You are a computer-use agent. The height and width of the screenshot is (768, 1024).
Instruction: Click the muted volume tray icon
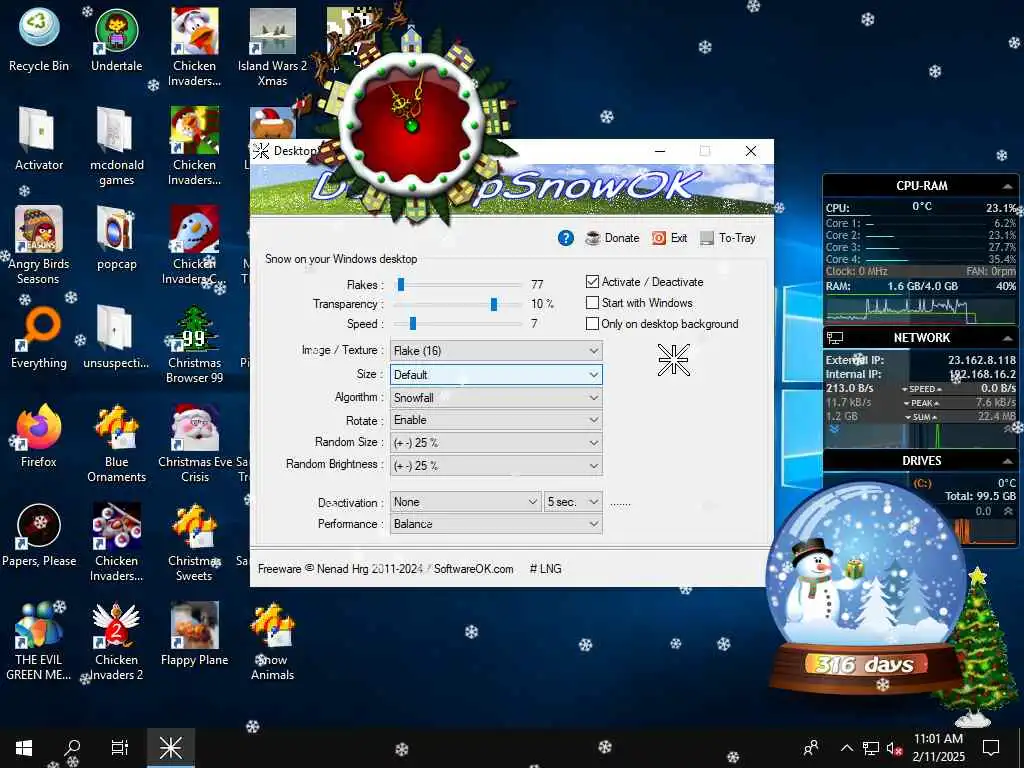pos(894,748)
